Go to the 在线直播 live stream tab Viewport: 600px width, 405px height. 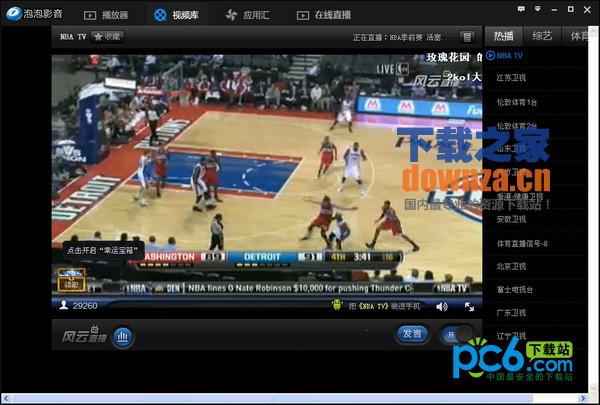click(x=324, y=15)
